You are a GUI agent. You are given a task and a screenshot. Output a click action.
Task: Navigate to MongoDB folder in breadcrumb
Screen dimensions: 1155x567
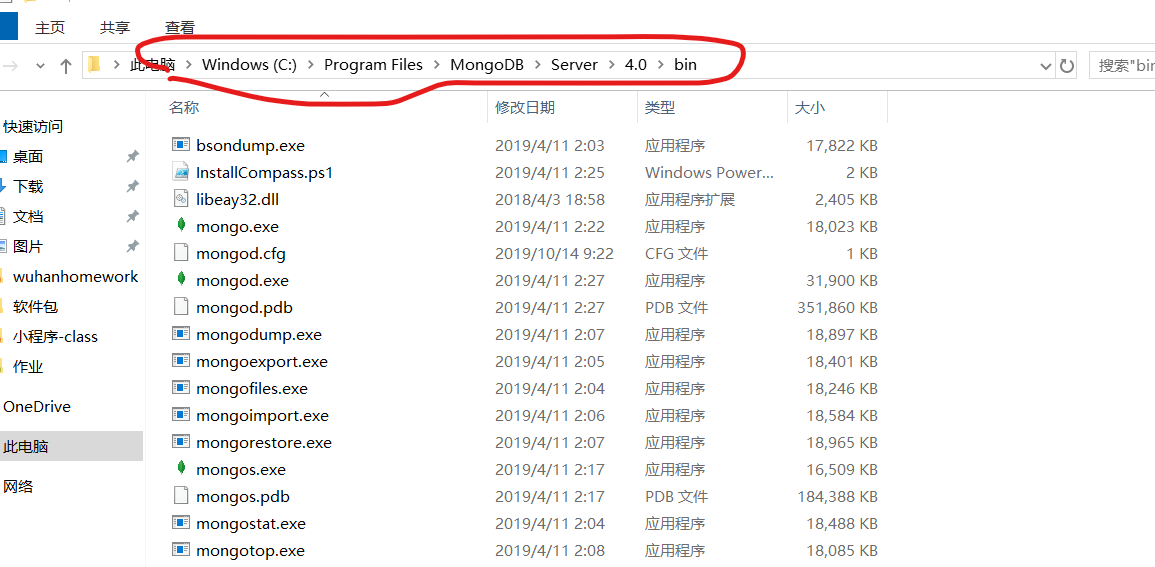click(487, 65)
